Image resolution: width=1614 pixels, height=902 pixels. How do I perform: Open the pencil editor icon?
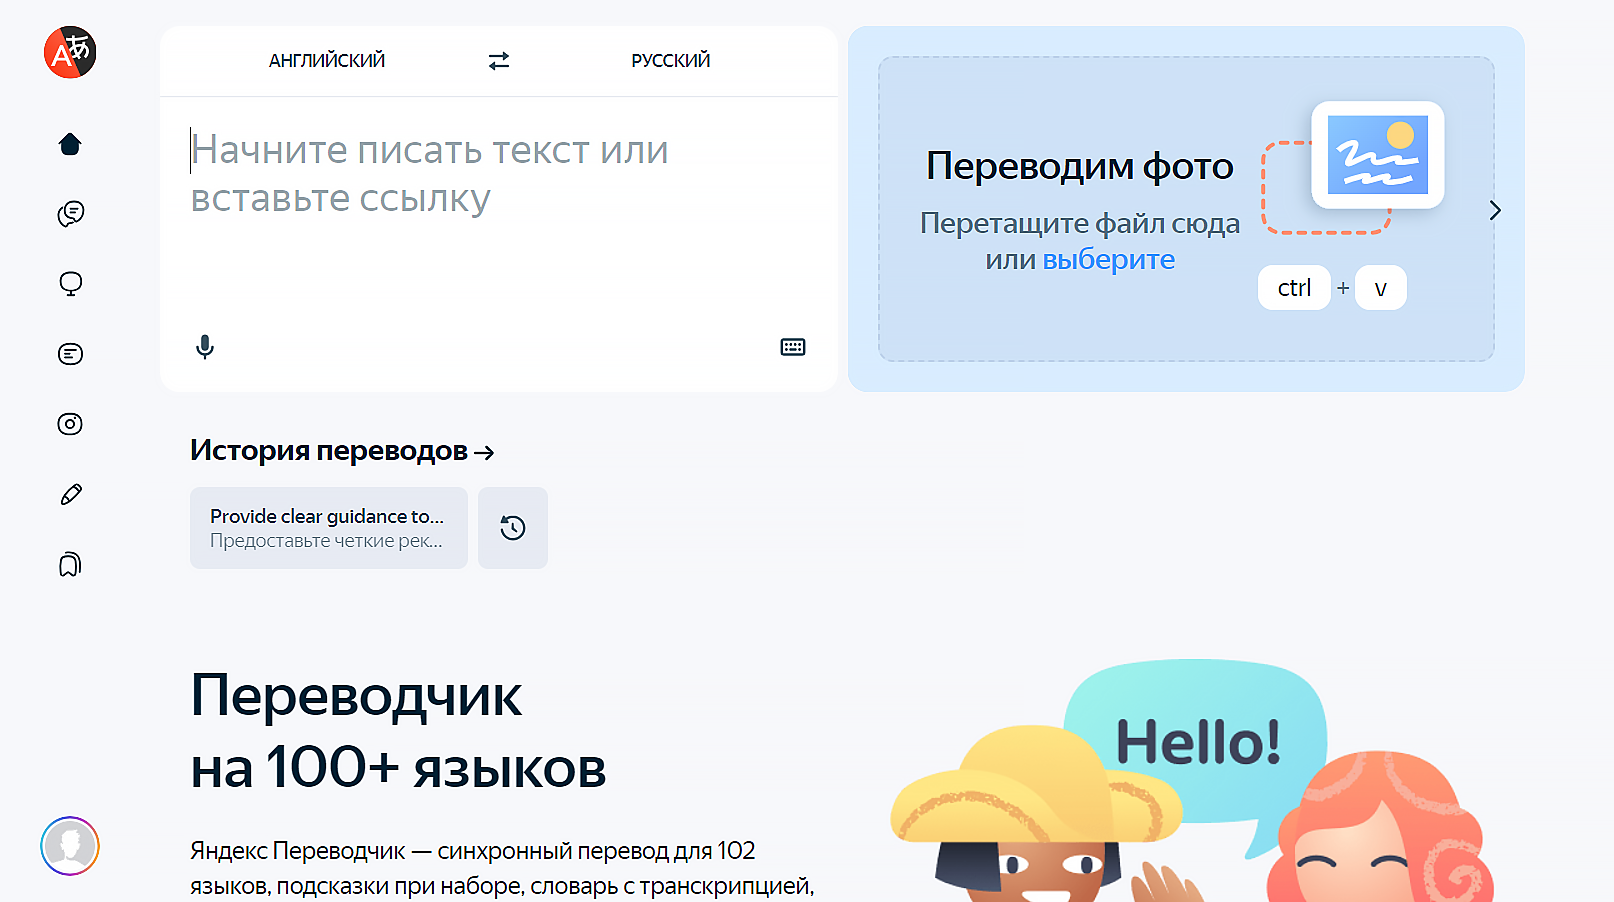coord(70,495)
